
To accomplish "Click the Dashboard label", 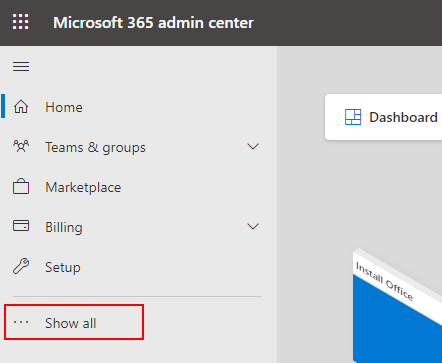I will coord(403,117).
